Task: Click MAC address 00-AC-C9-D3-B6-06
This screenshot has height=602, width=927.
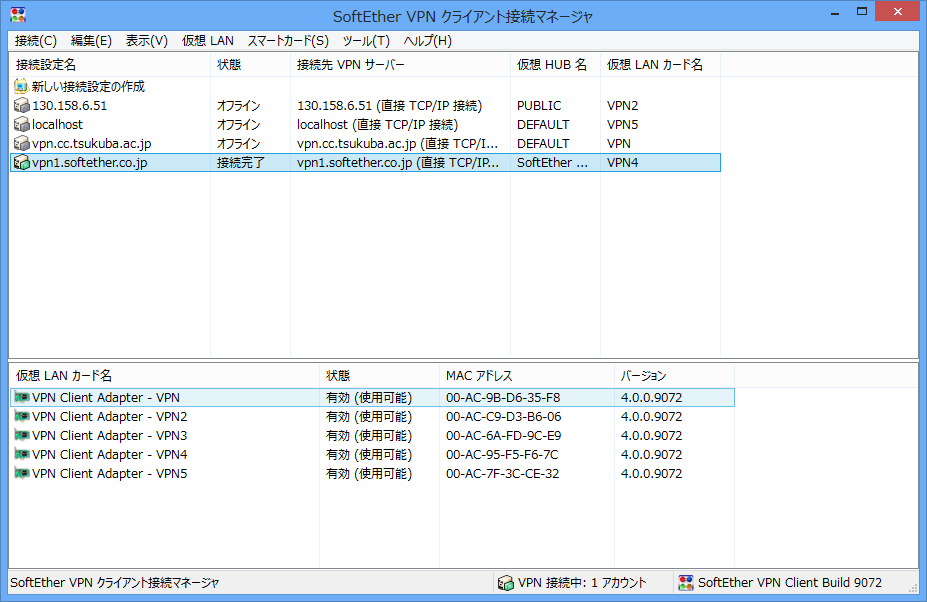Action: (504, 416)
